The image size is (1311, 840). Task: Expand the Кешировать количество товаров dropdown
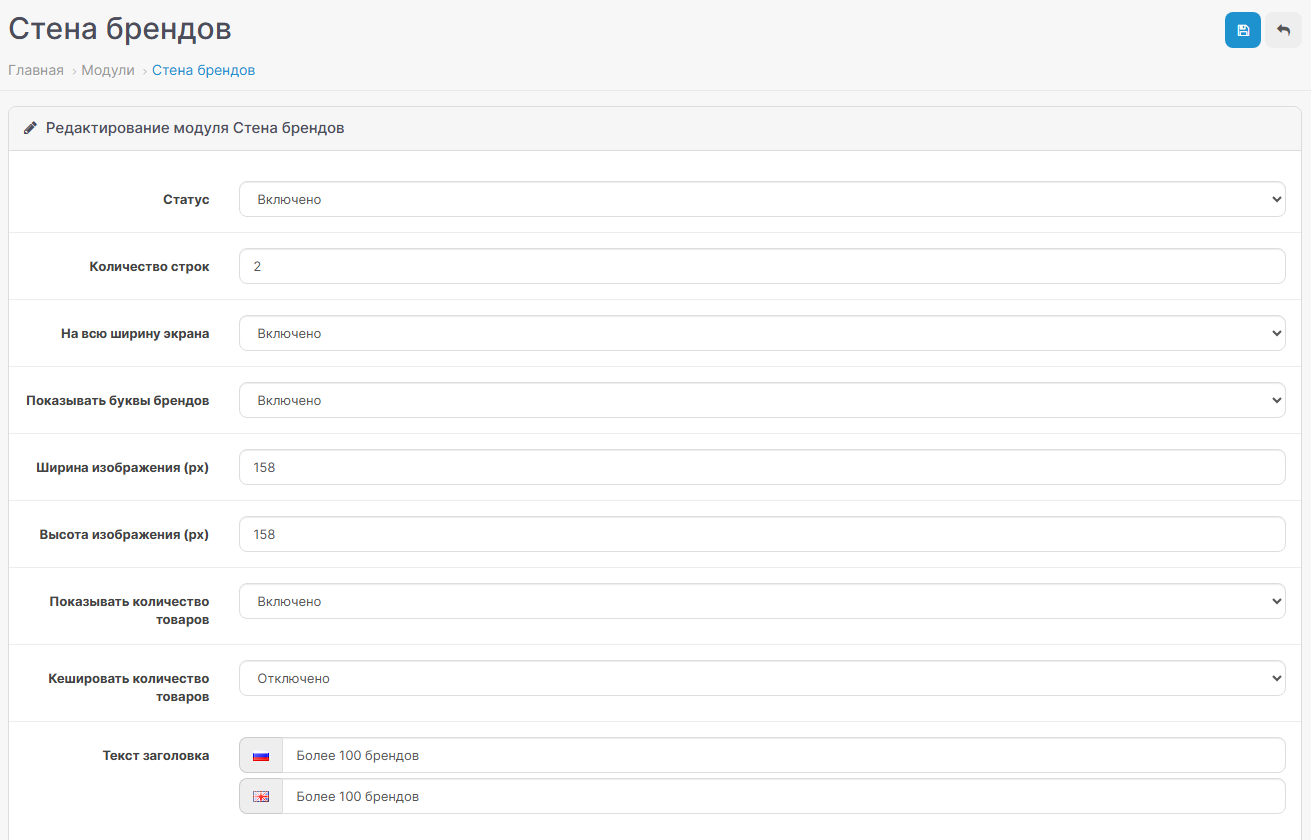click(x=761, y=678)
